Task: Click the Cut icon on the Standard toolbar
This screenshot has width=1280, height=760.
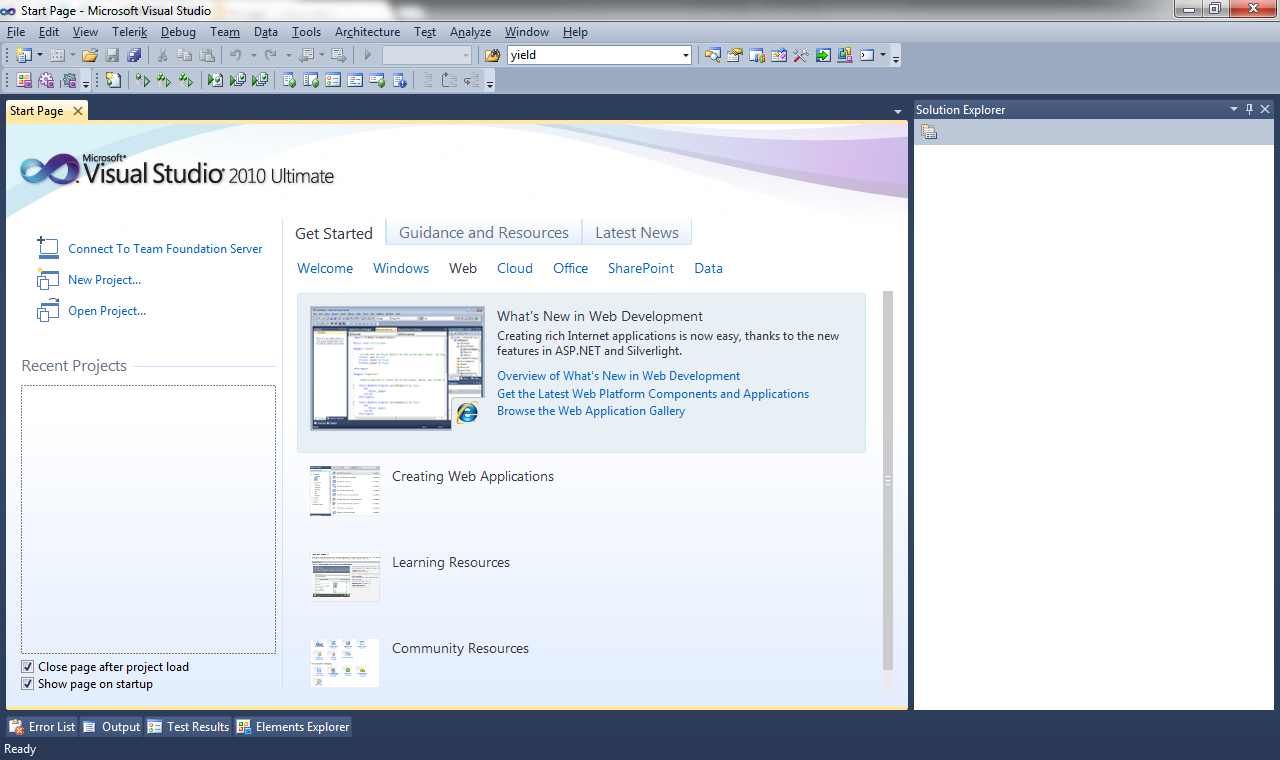Action: point(163,55)
